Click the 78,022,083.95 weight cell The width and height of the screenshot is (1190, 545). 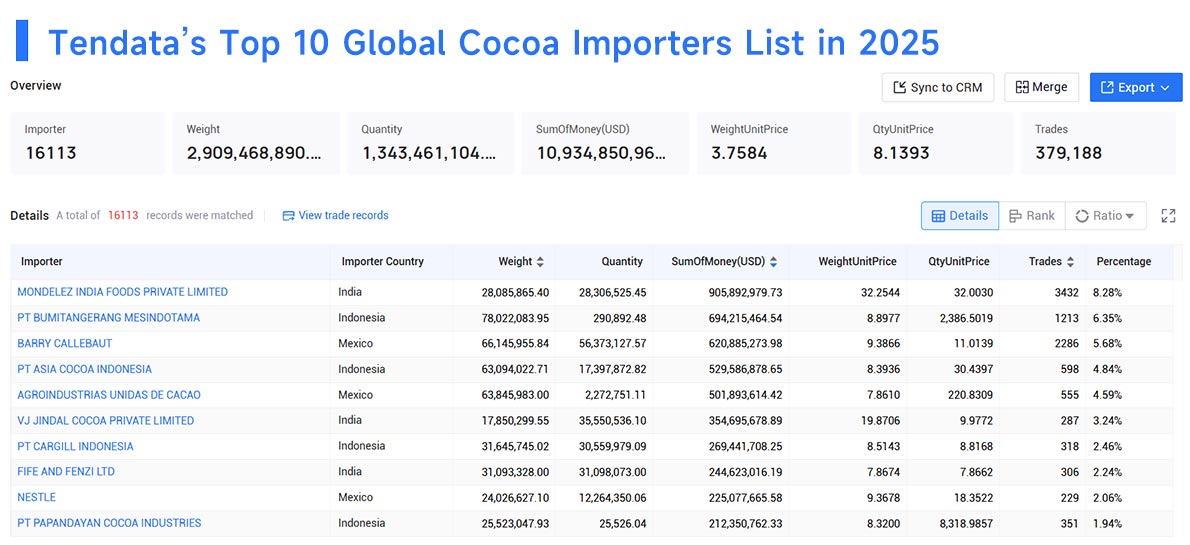505,318
